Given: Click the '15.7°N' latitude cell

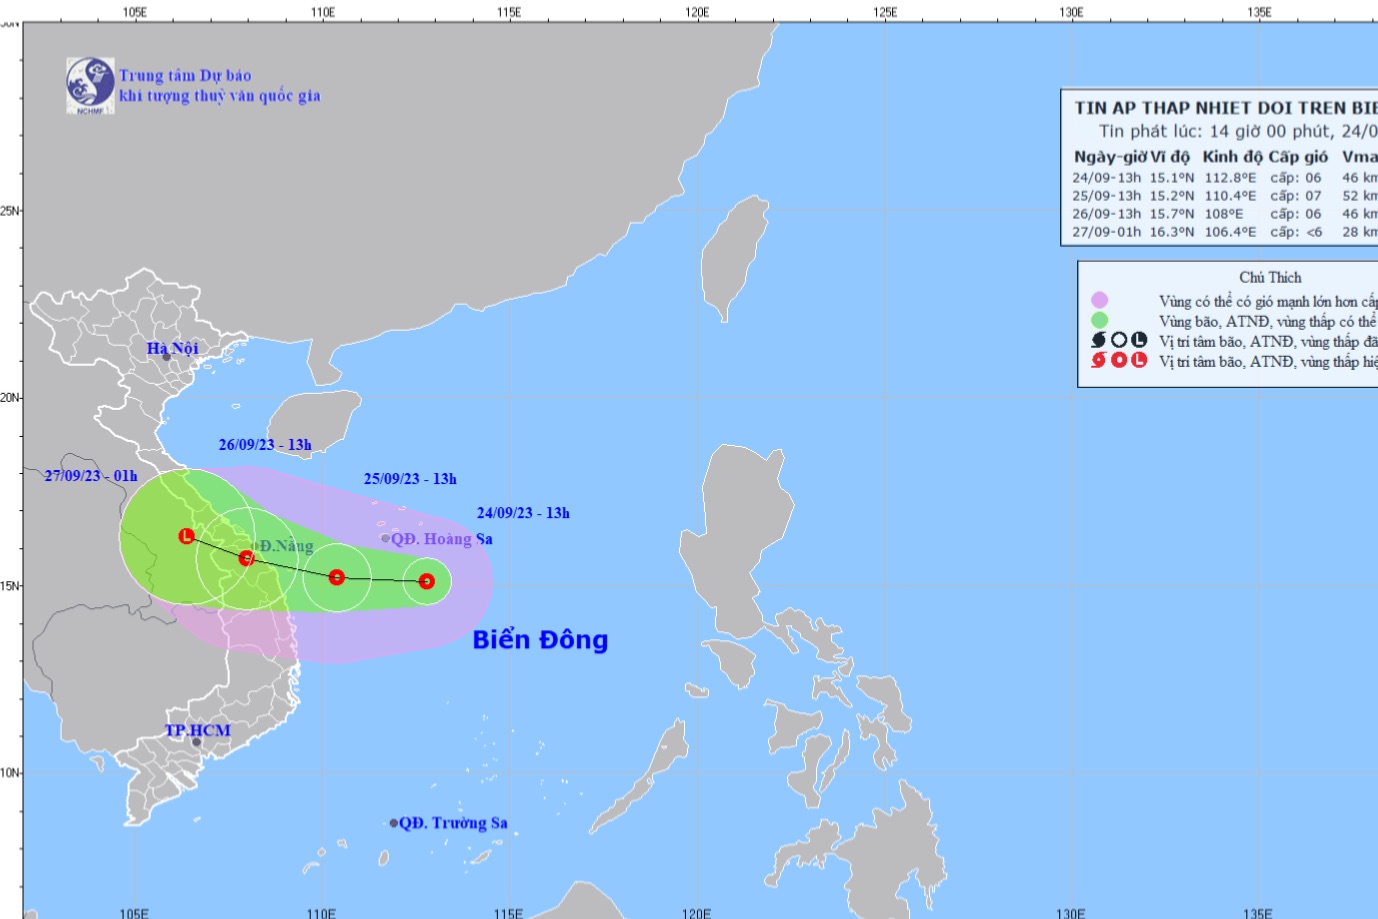Looking at the screenshot, I should tap(1172, 214).
